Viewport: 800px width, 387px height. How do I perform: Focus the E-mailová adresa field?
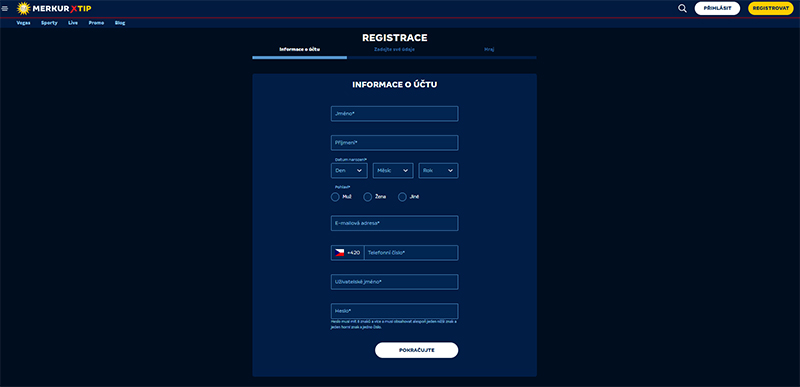point(394,223)
